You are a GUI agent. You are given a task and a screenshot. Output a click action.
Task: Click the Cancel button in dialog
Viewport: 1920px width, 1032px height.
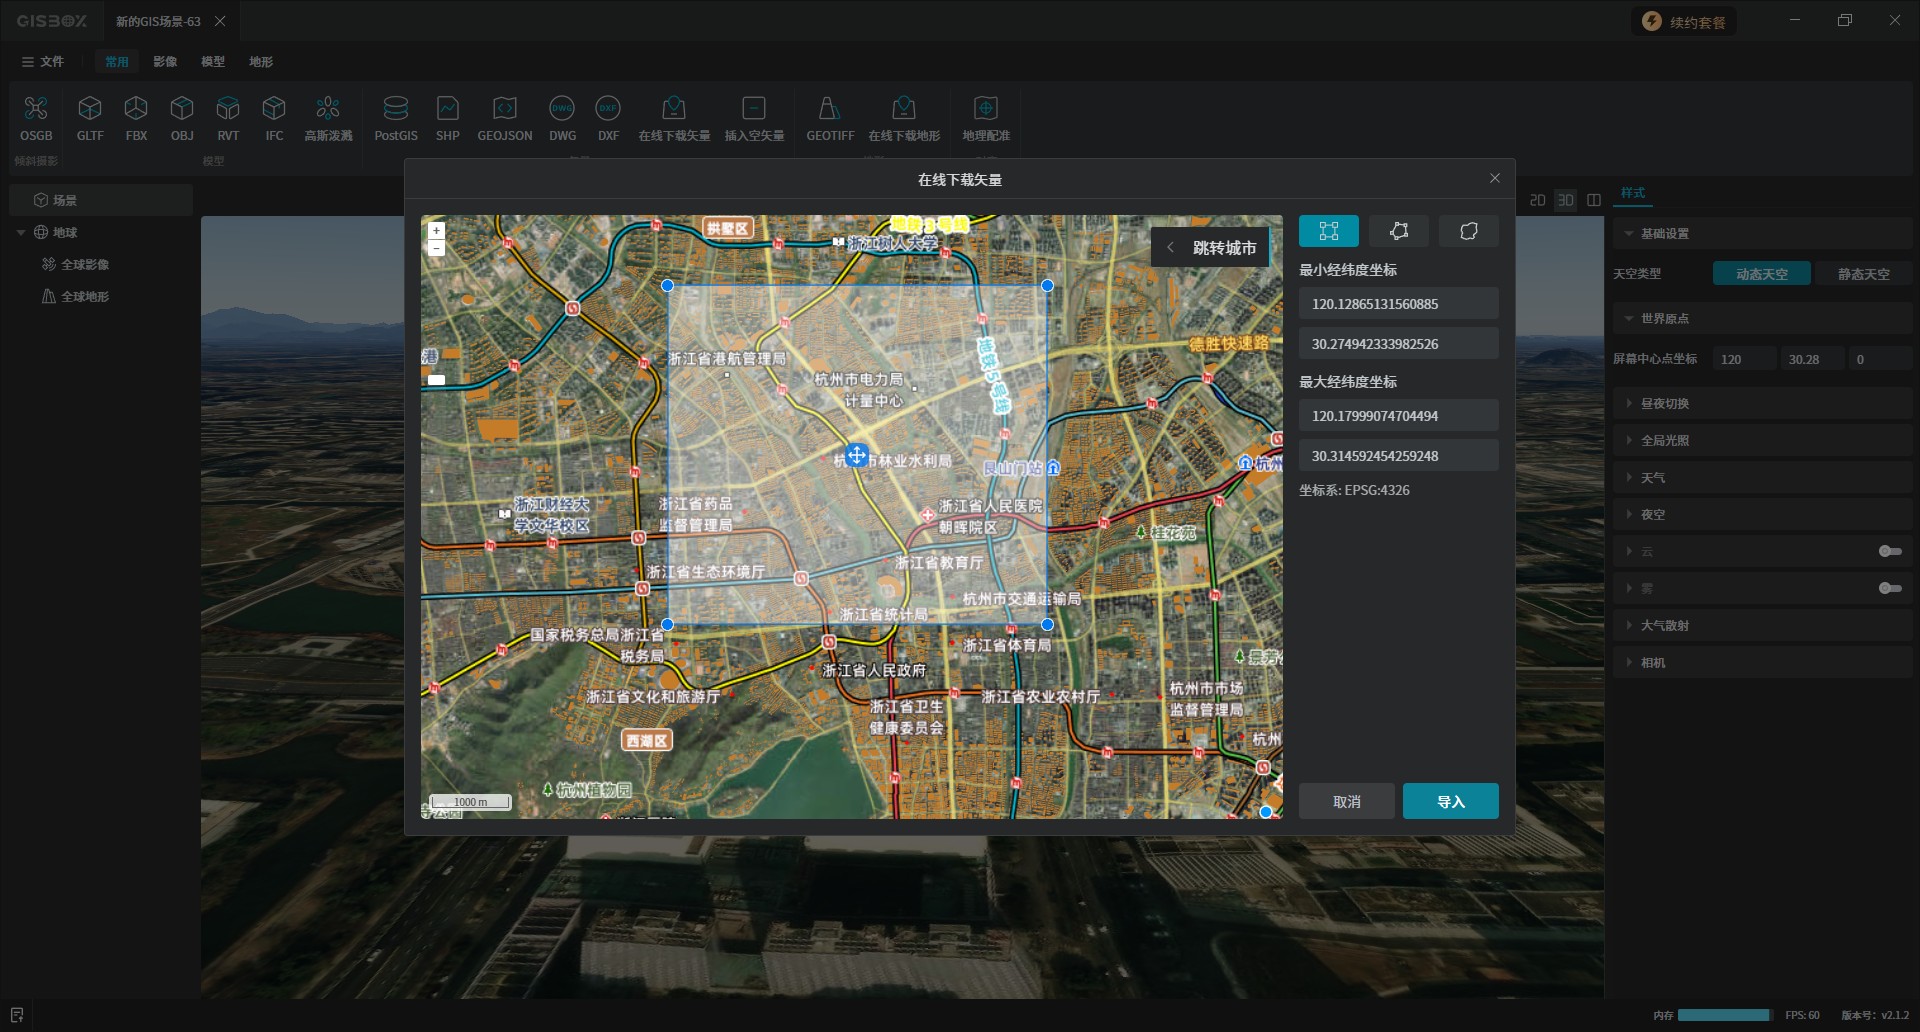tap(1346, 801)
